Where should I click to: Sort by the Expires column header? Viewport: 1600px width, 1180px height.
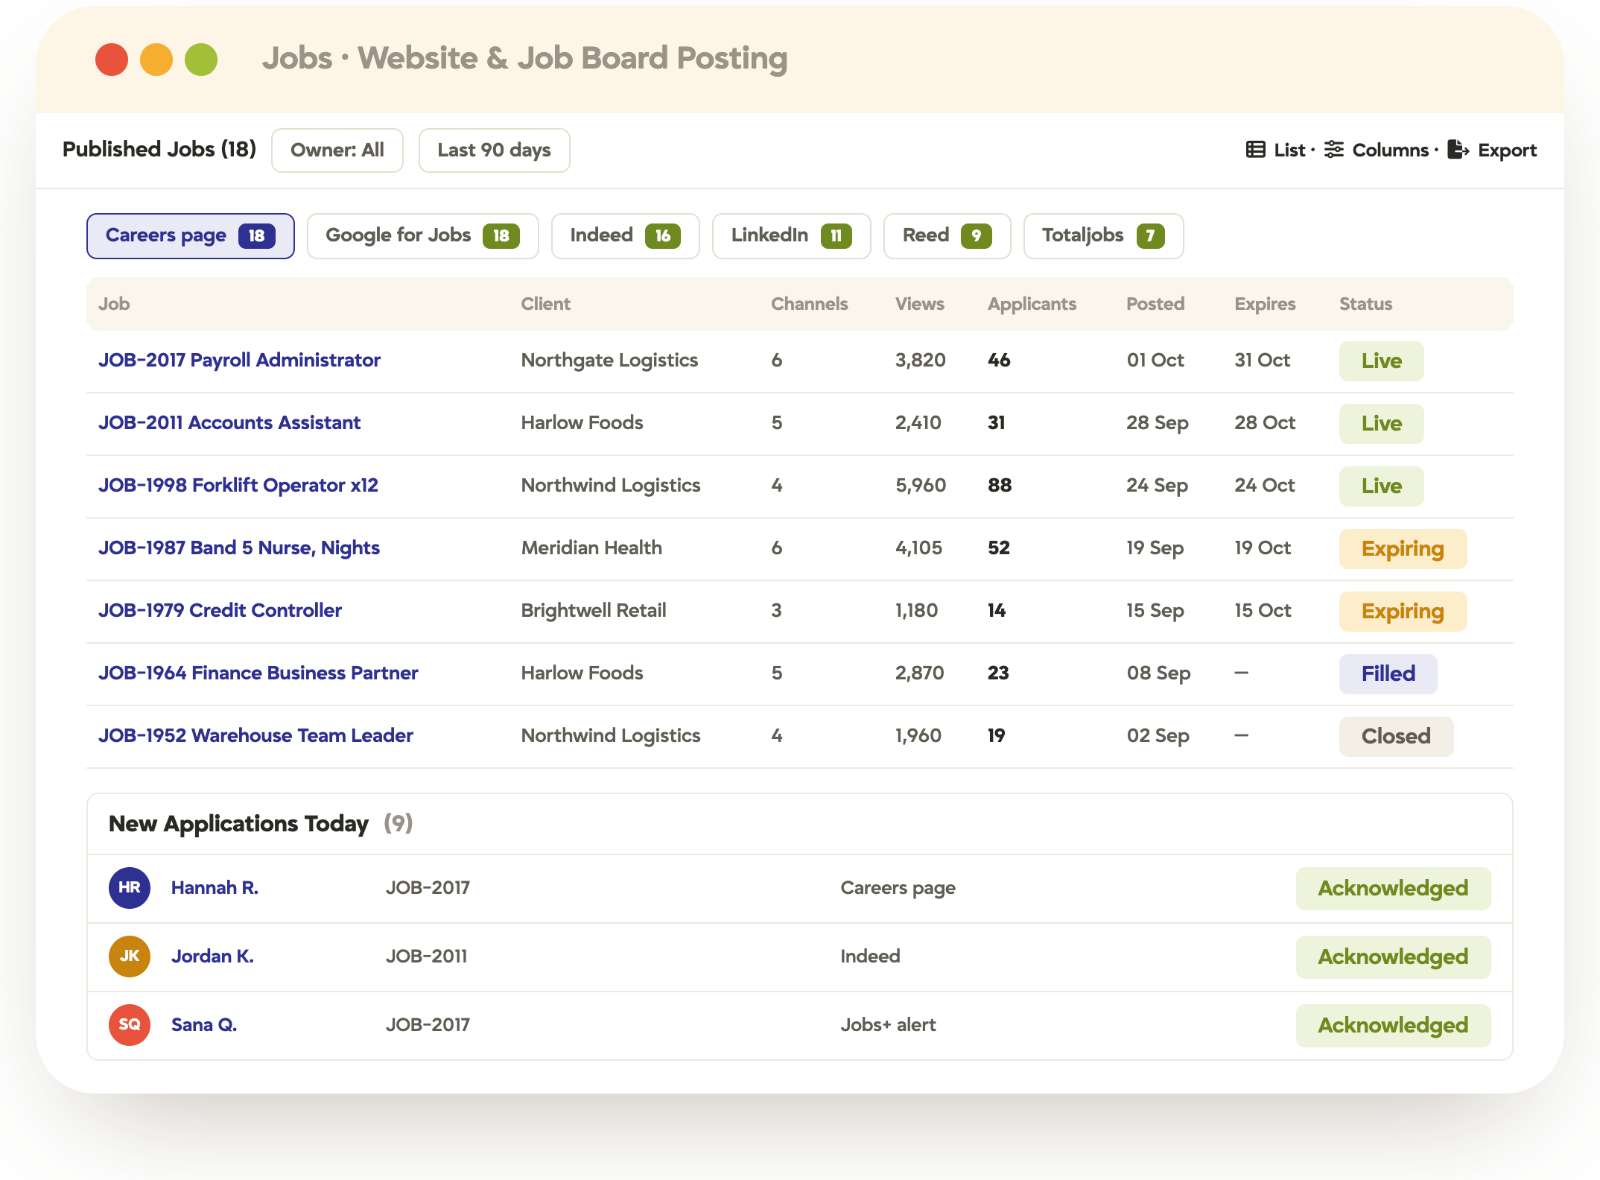coord(1265,304)
